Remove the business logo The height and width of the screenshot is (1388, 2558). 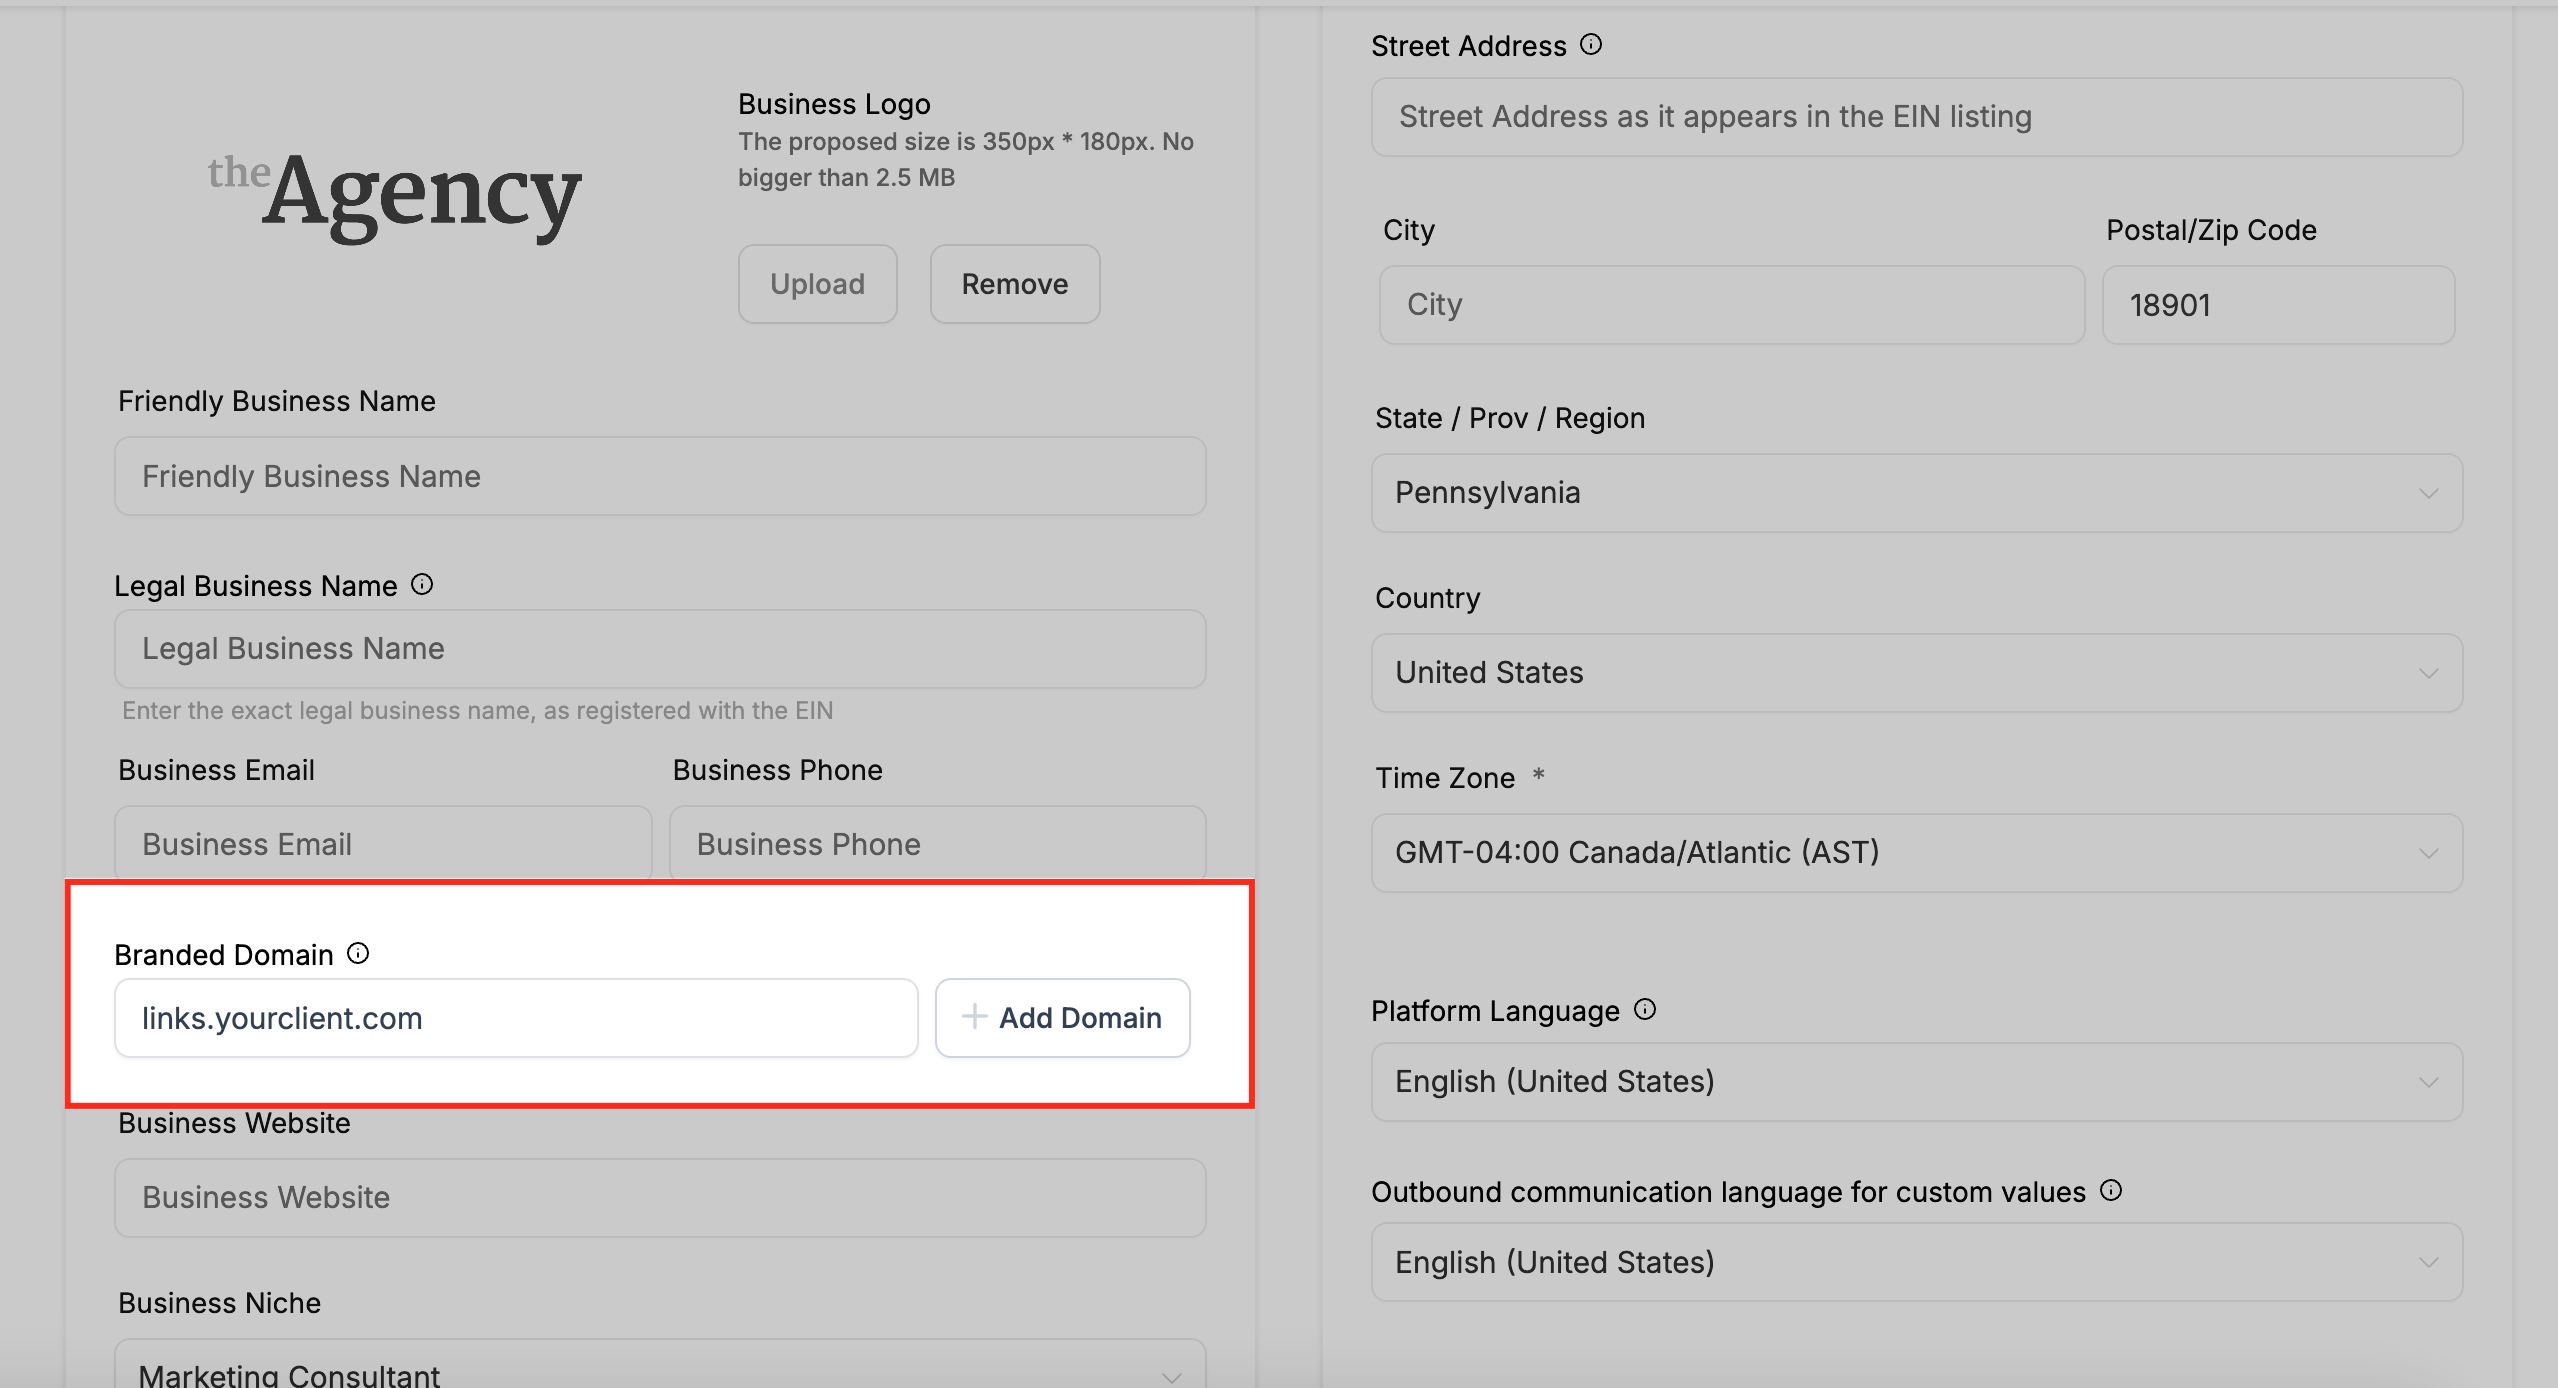pyautogui.click(x=1014, y=284)
